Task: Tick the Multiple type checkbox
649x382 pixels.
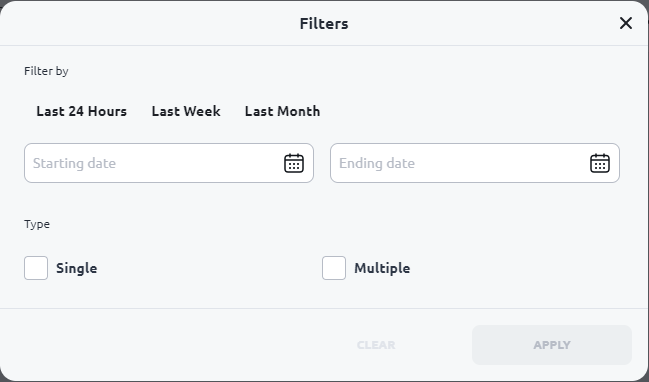Action: (x=334, y=268)
